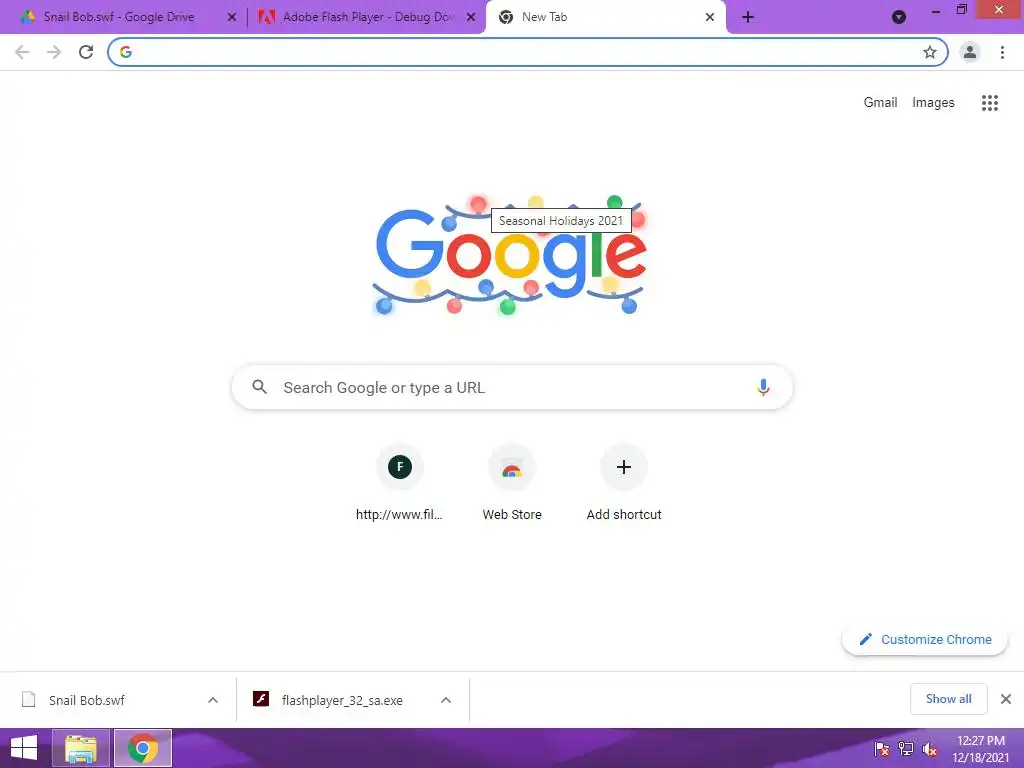Open a new tab with plus button
Viewport: 1024px width, 768px height.
coord(748,17)
